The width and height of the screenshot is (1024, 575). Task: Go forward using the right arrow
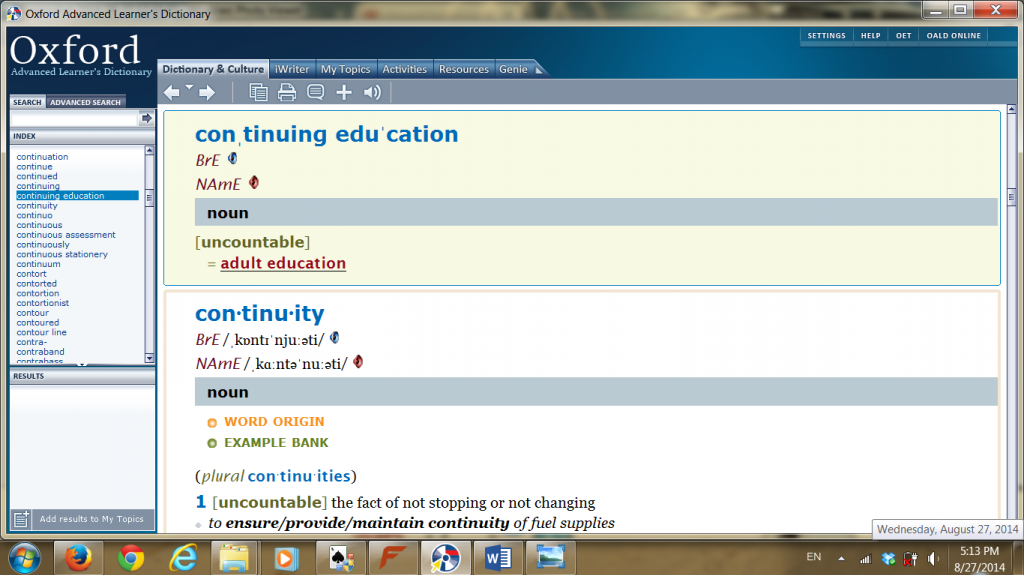[207, 93]
